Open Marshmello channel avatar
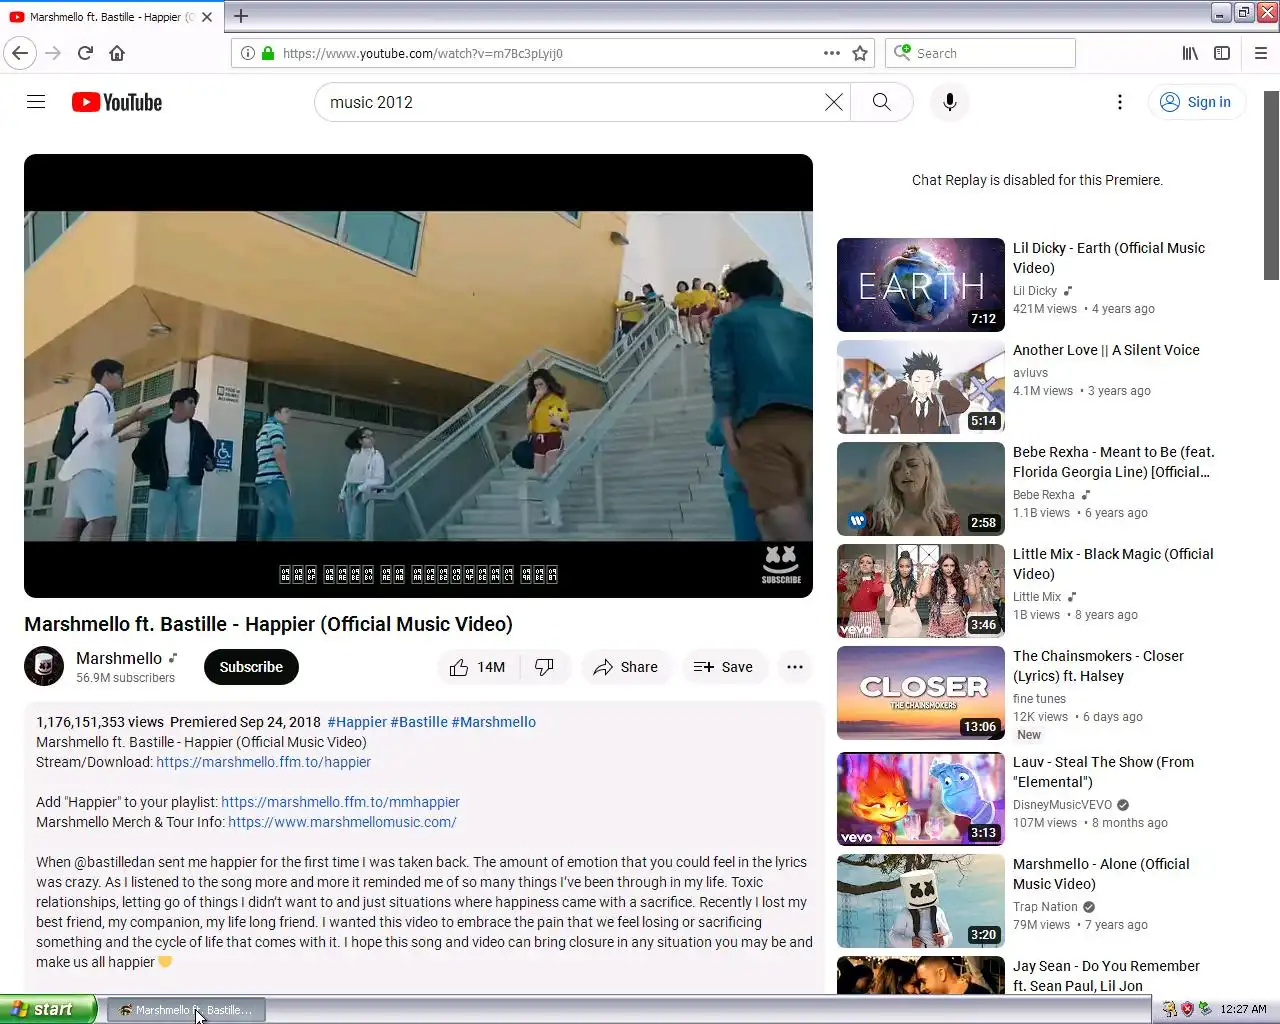 coord(44,667)
